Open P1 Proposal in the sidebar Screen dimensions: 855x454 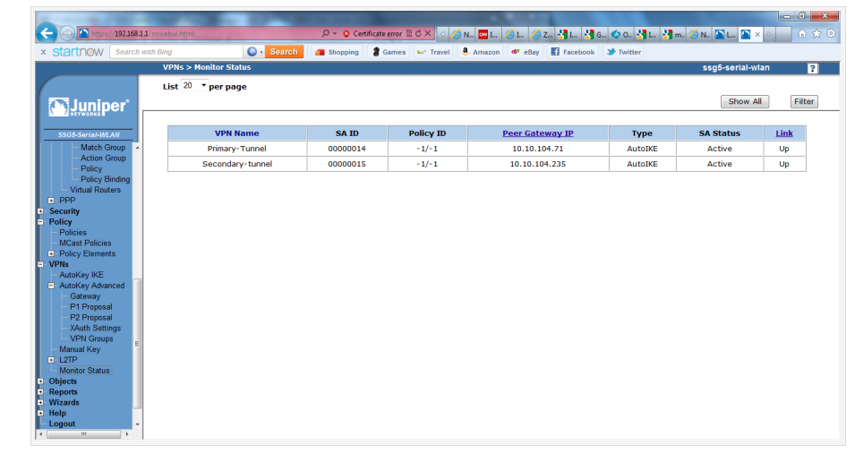(x=91, y=307)
